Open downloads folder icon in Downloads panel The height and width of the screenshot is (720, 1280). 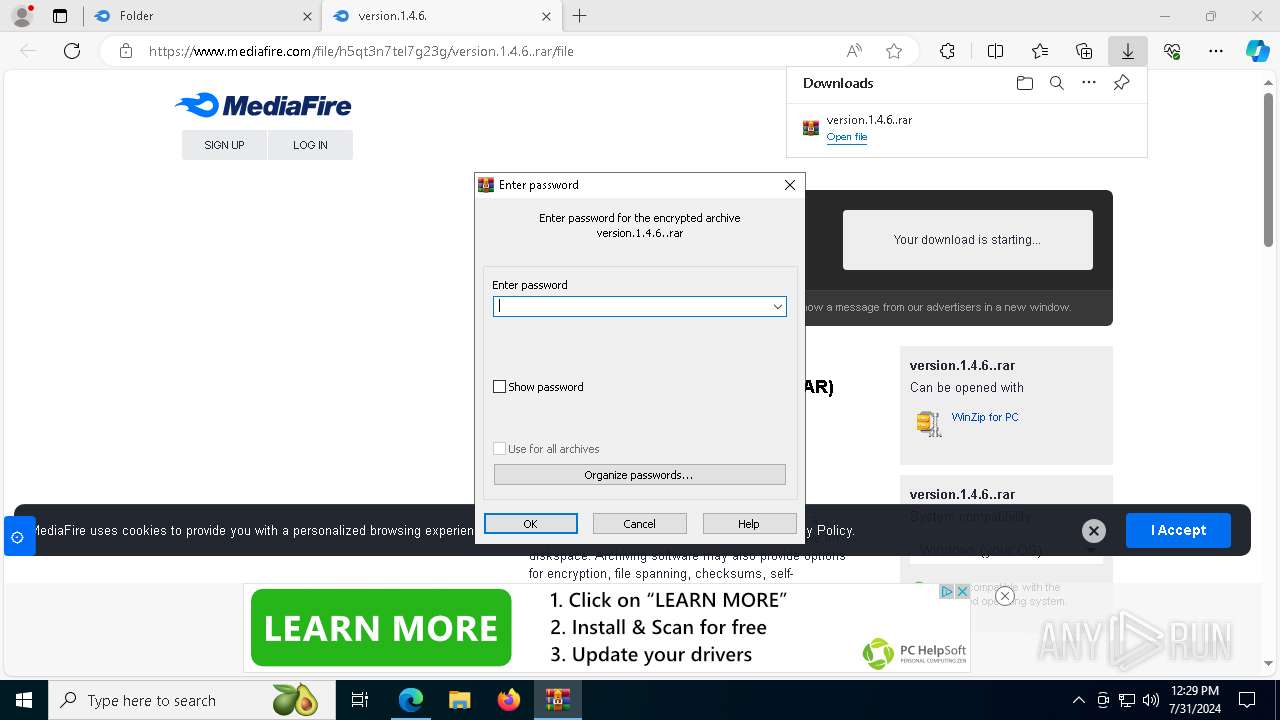[1024, 83]
